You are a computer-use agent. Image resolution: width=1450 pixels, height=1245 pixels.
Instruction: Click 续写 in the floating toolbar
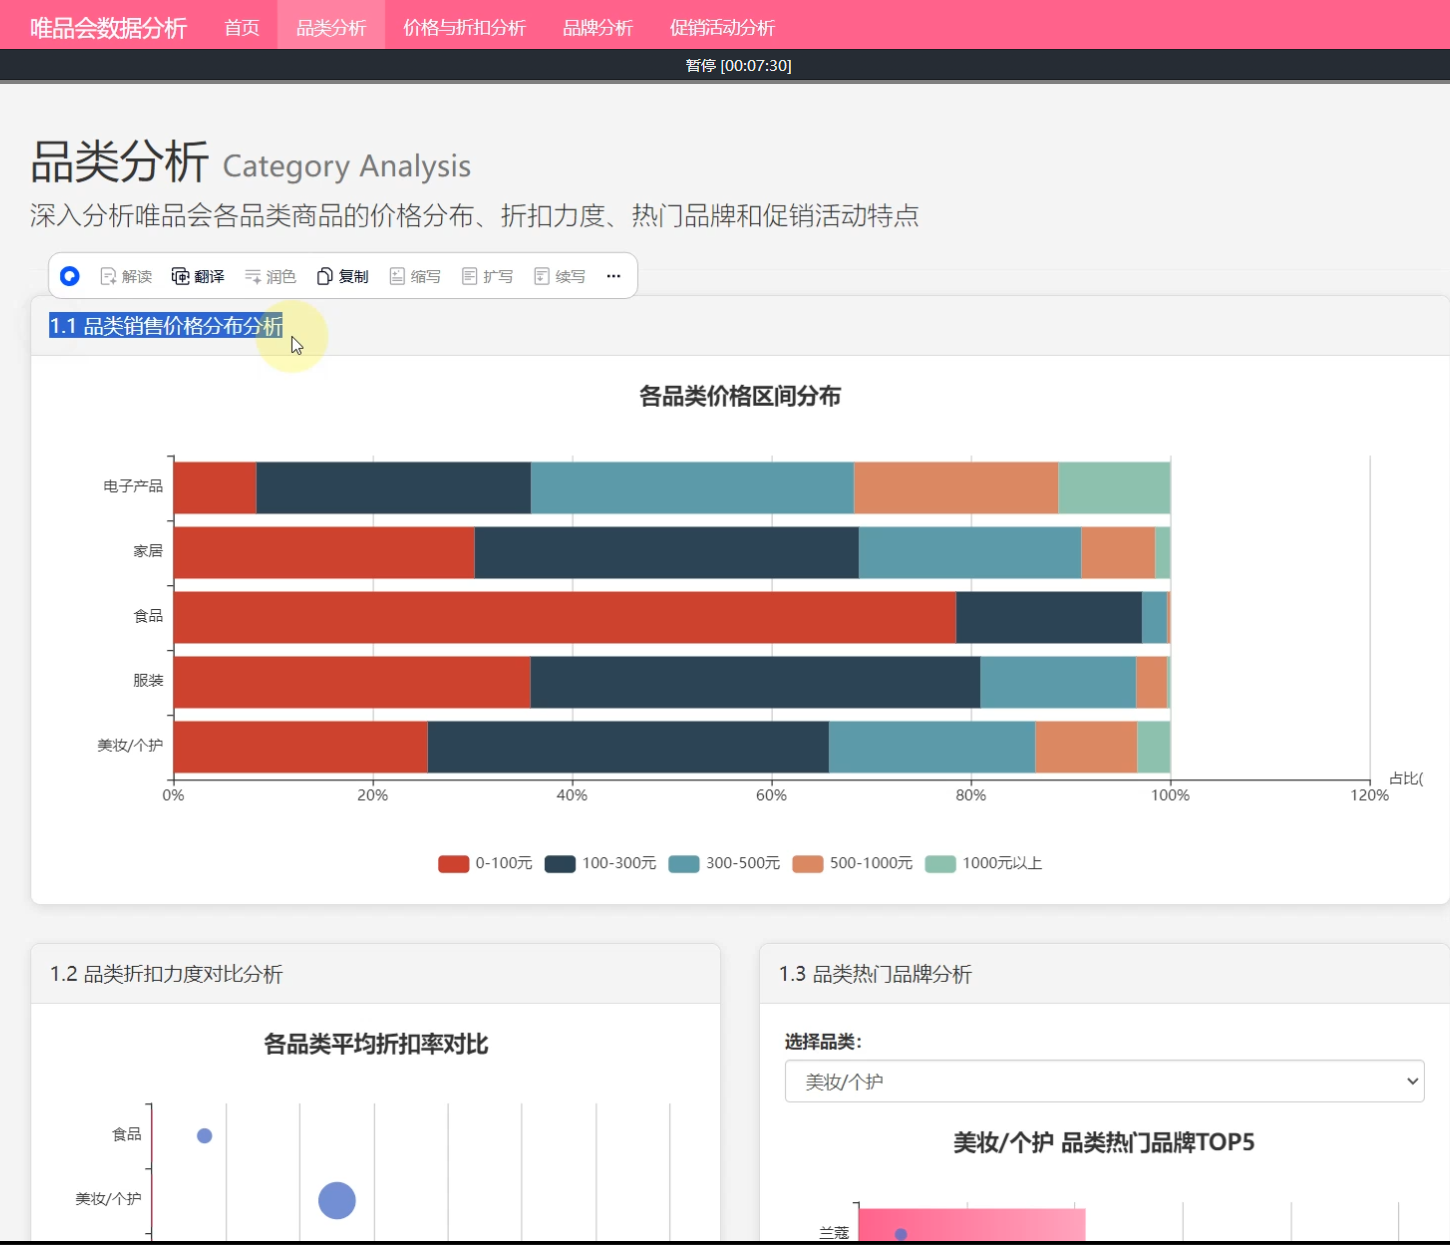(x=559, y=276)
